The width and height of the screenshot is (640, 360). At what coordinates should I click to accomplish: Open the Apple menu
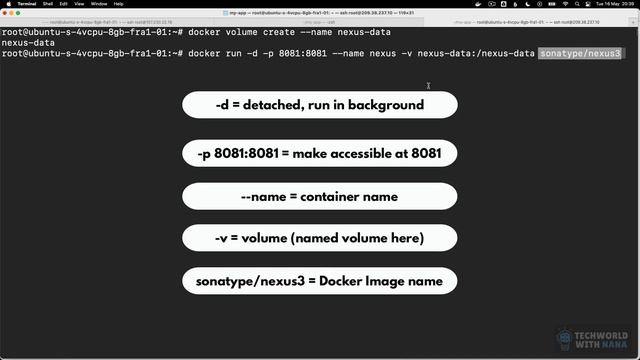tap(9, 4)
